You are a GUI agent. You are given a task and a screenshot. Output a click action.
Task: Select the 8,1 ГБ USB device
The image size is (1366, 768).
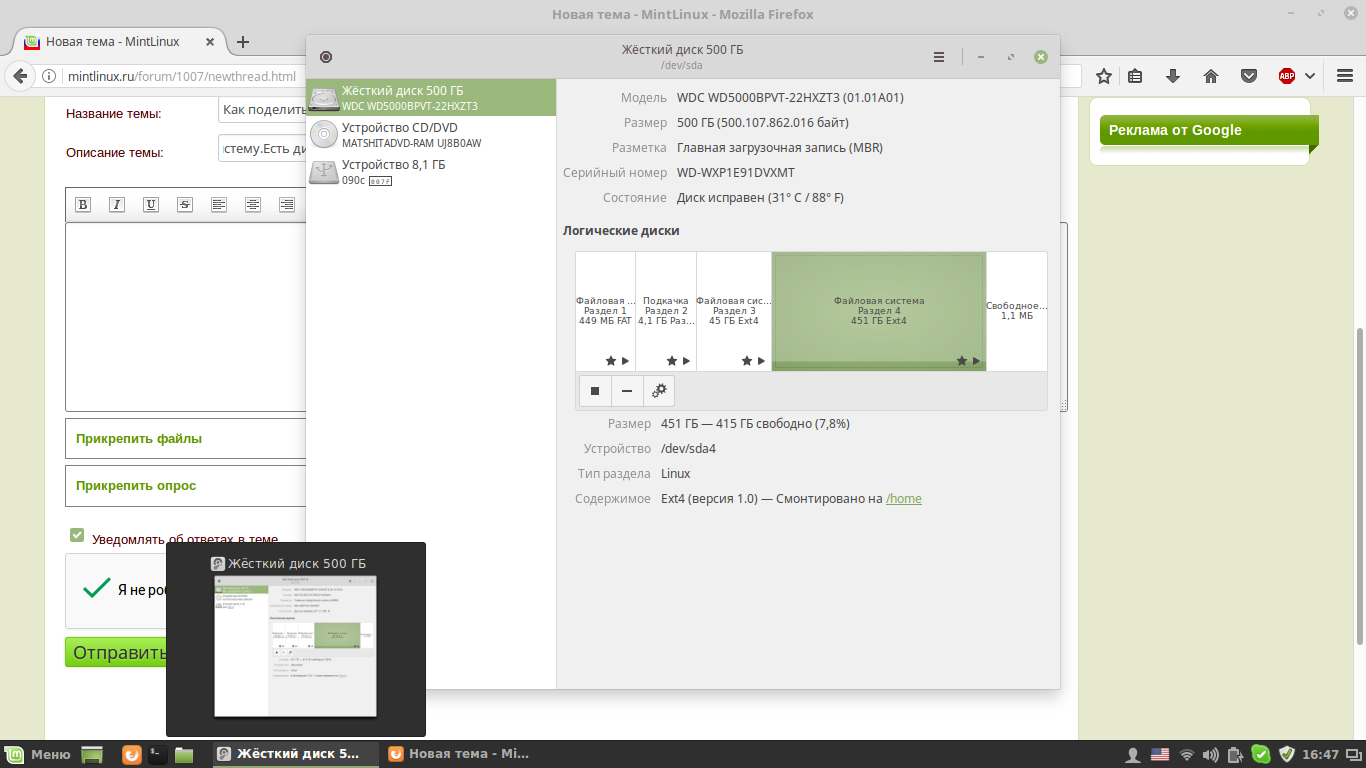point(431,172)
